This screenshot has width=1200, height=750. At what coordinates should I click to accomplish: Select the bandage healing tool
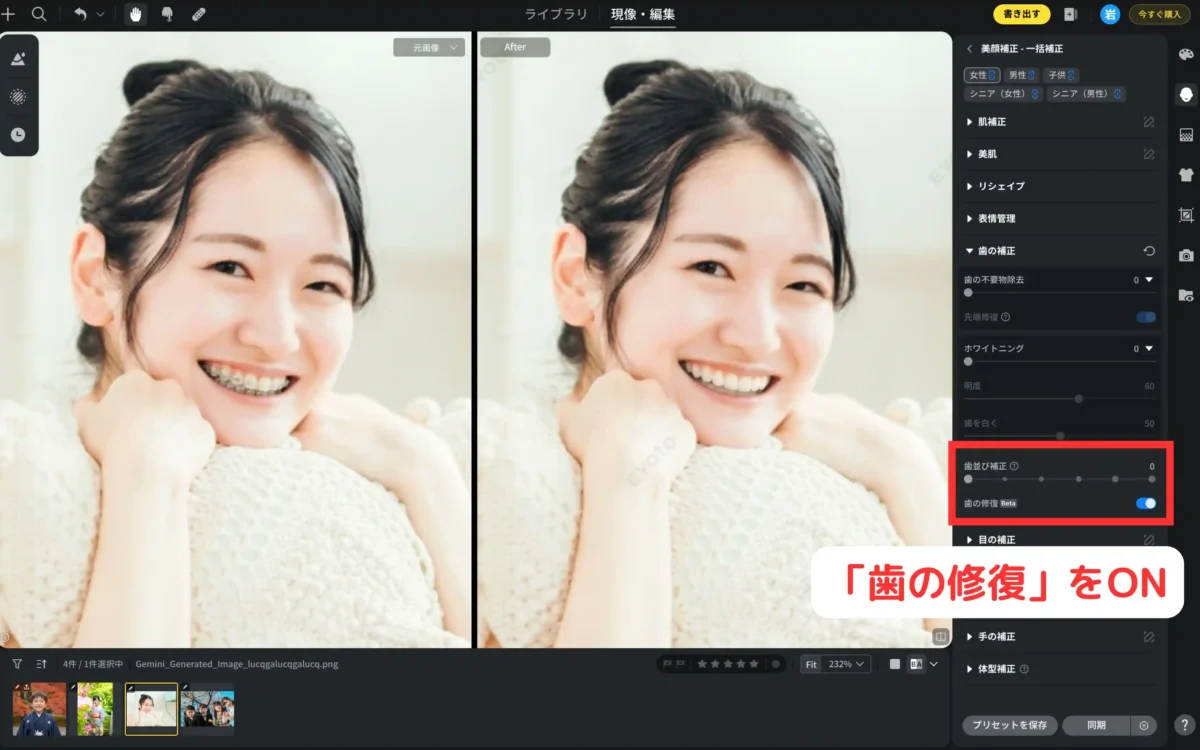tap(198, 15)
